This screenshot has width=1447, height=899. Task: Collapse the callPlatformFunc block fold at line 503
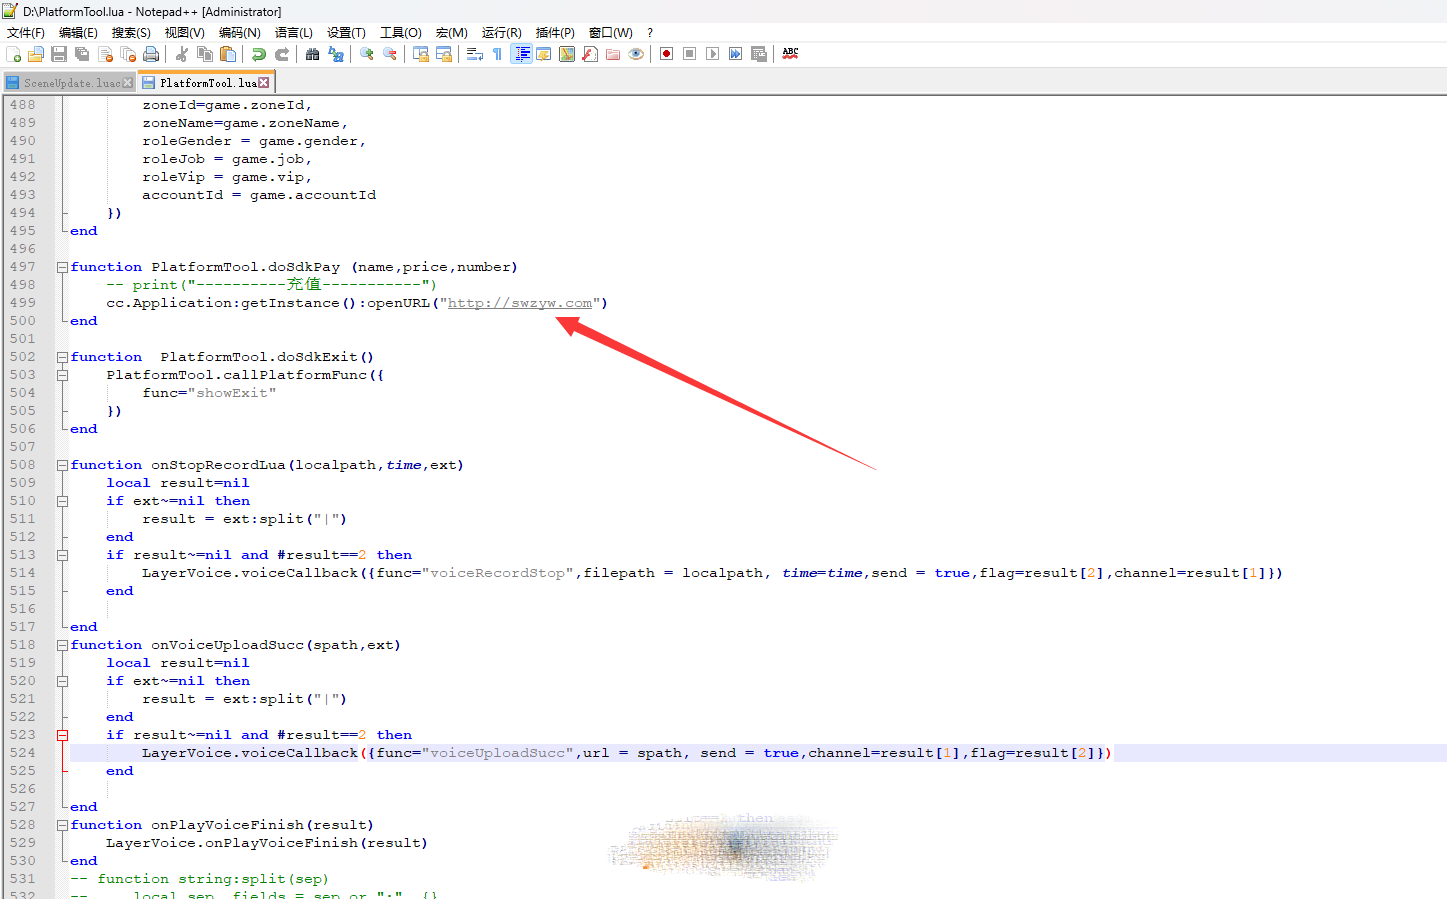coord(62,375)
